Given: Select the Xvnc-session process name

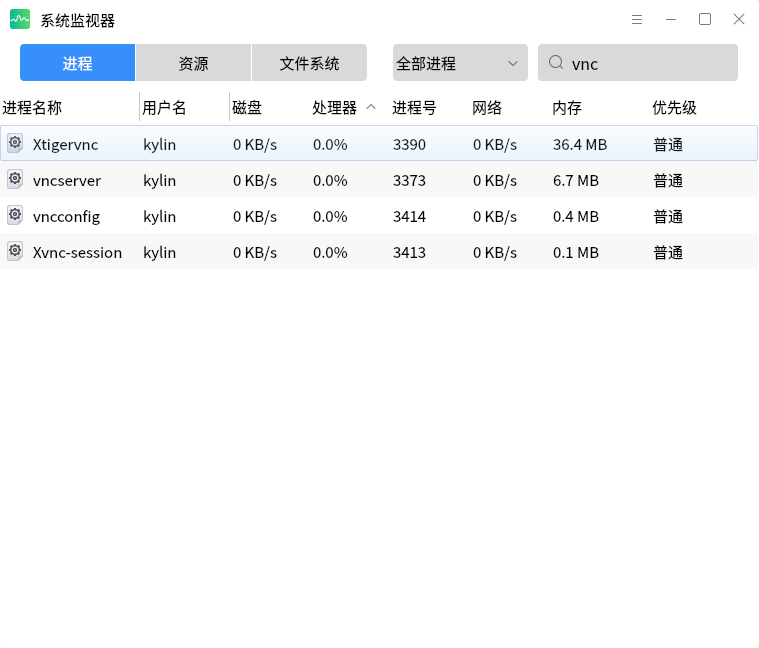Looking at the screenshot, I should coord(77,253).
